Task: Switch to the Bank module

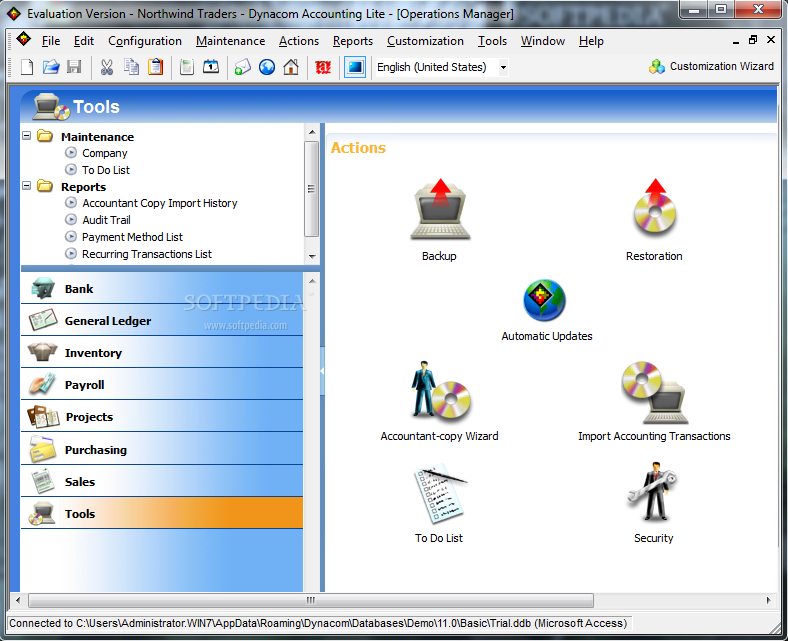Action: pos(162,289)
